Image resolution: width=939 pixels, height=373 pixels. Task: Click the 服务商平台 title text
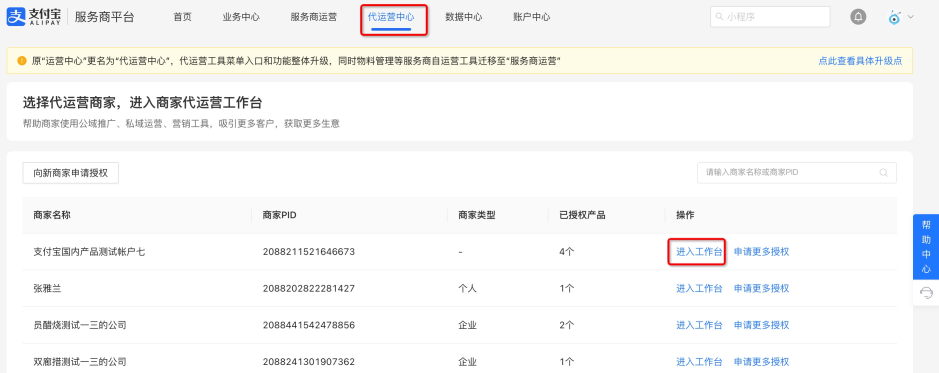pyautogui.click(x=104, y=17)
